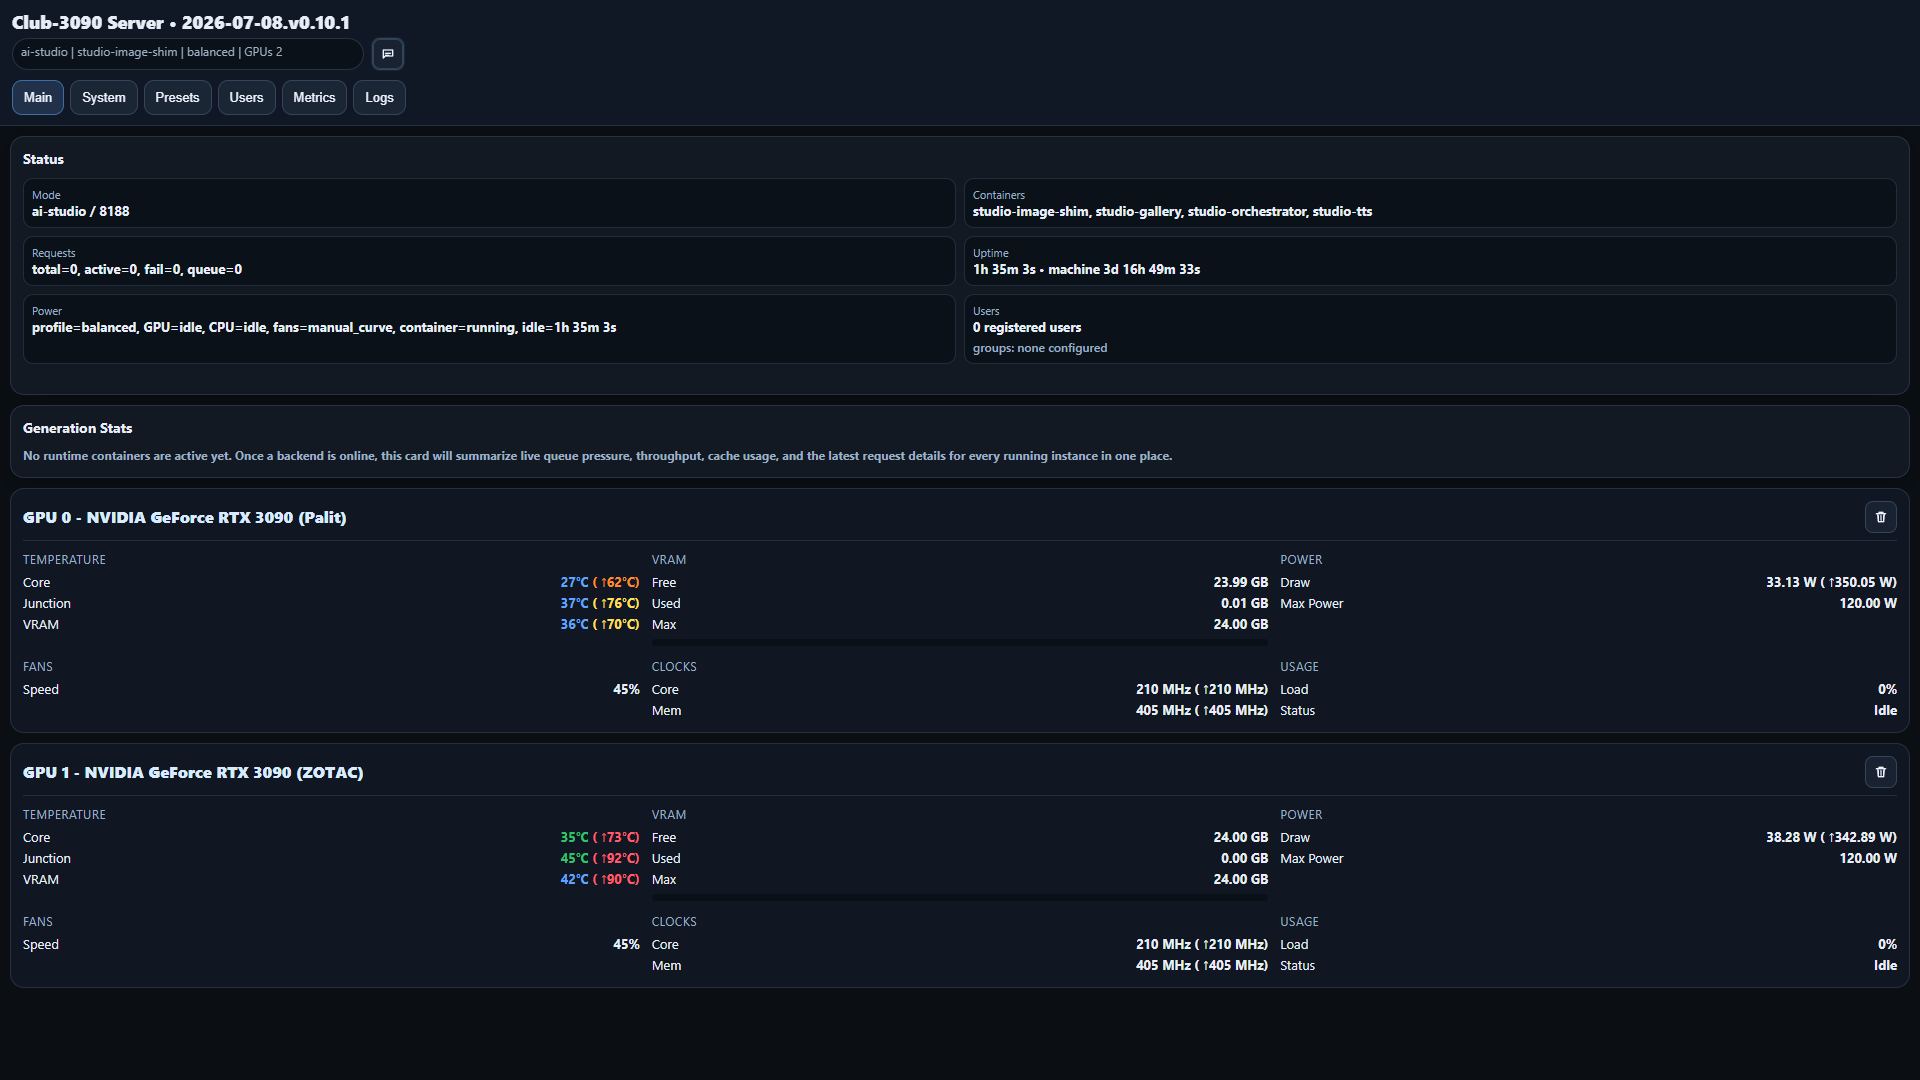Click GPU 0 VRAM usage bar
This screenshot has width=1920, height=1080.
click(x=960, y=643)
